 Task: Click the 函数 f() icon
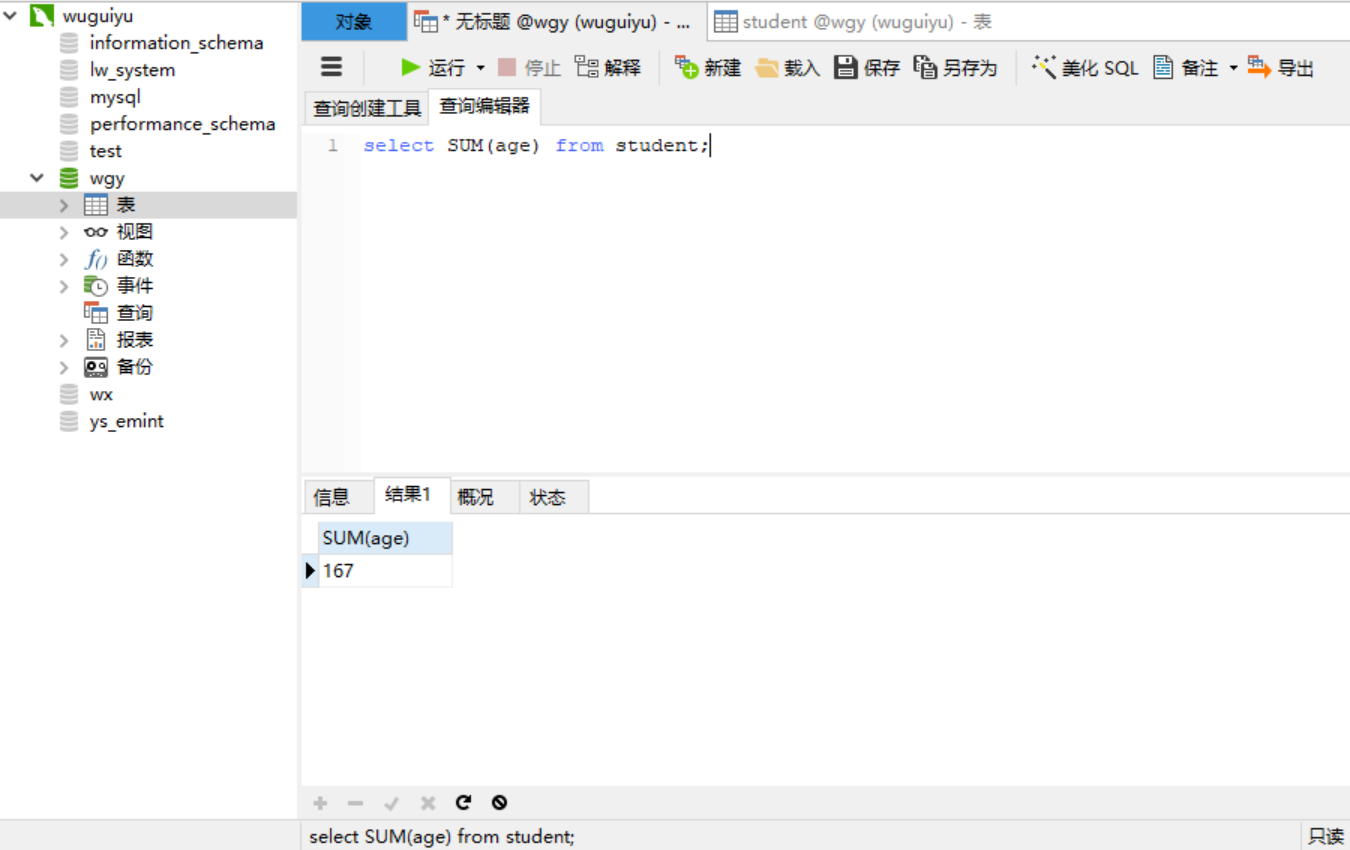pyautogui.click(x=96, y=259)
